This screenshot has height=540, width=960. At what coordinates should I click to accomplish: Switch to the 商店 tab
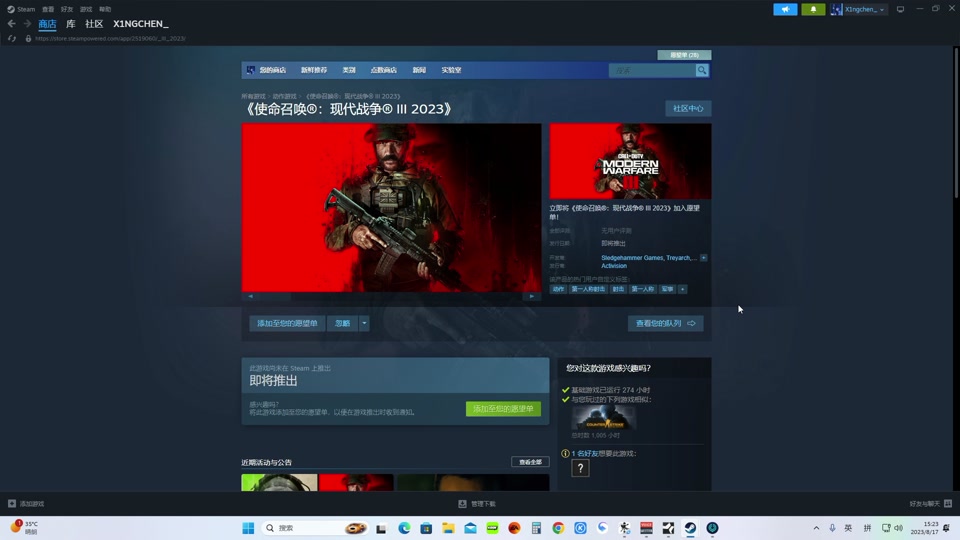click(x=47, y=24)
